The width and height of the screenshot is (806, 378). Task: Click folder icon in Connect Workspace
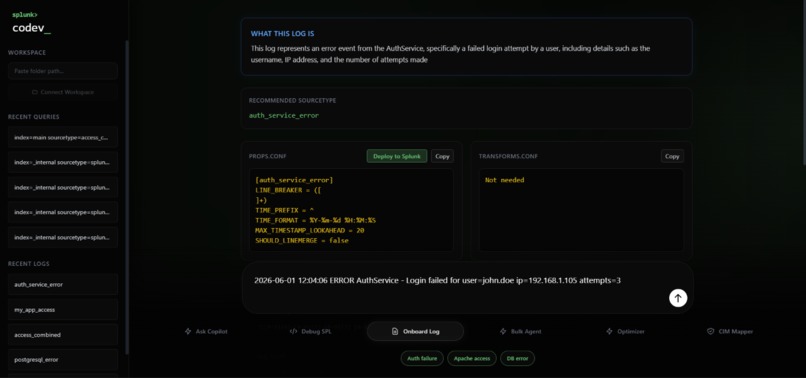click(x=34, y=92)
